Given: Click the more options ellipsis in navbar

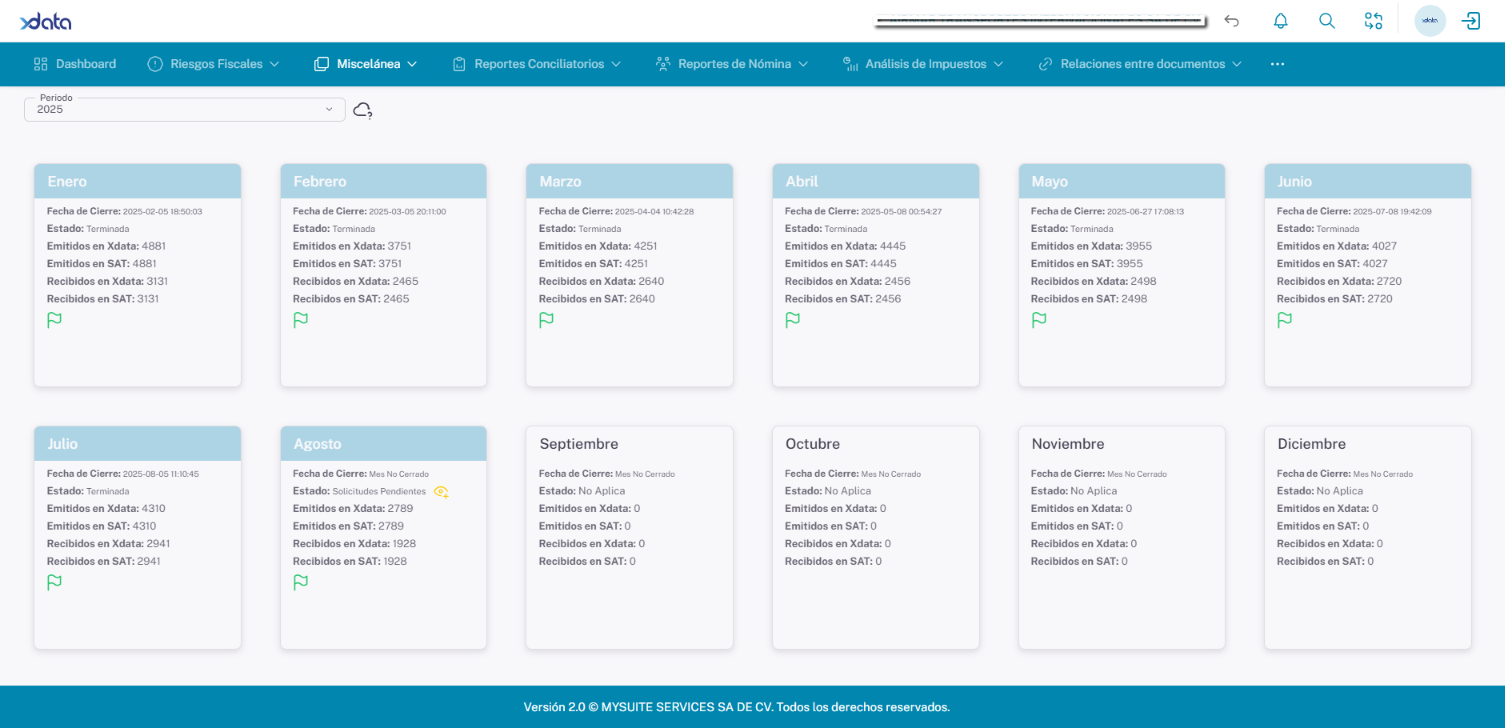Looking at the screenshot, I should point(1276,64).
